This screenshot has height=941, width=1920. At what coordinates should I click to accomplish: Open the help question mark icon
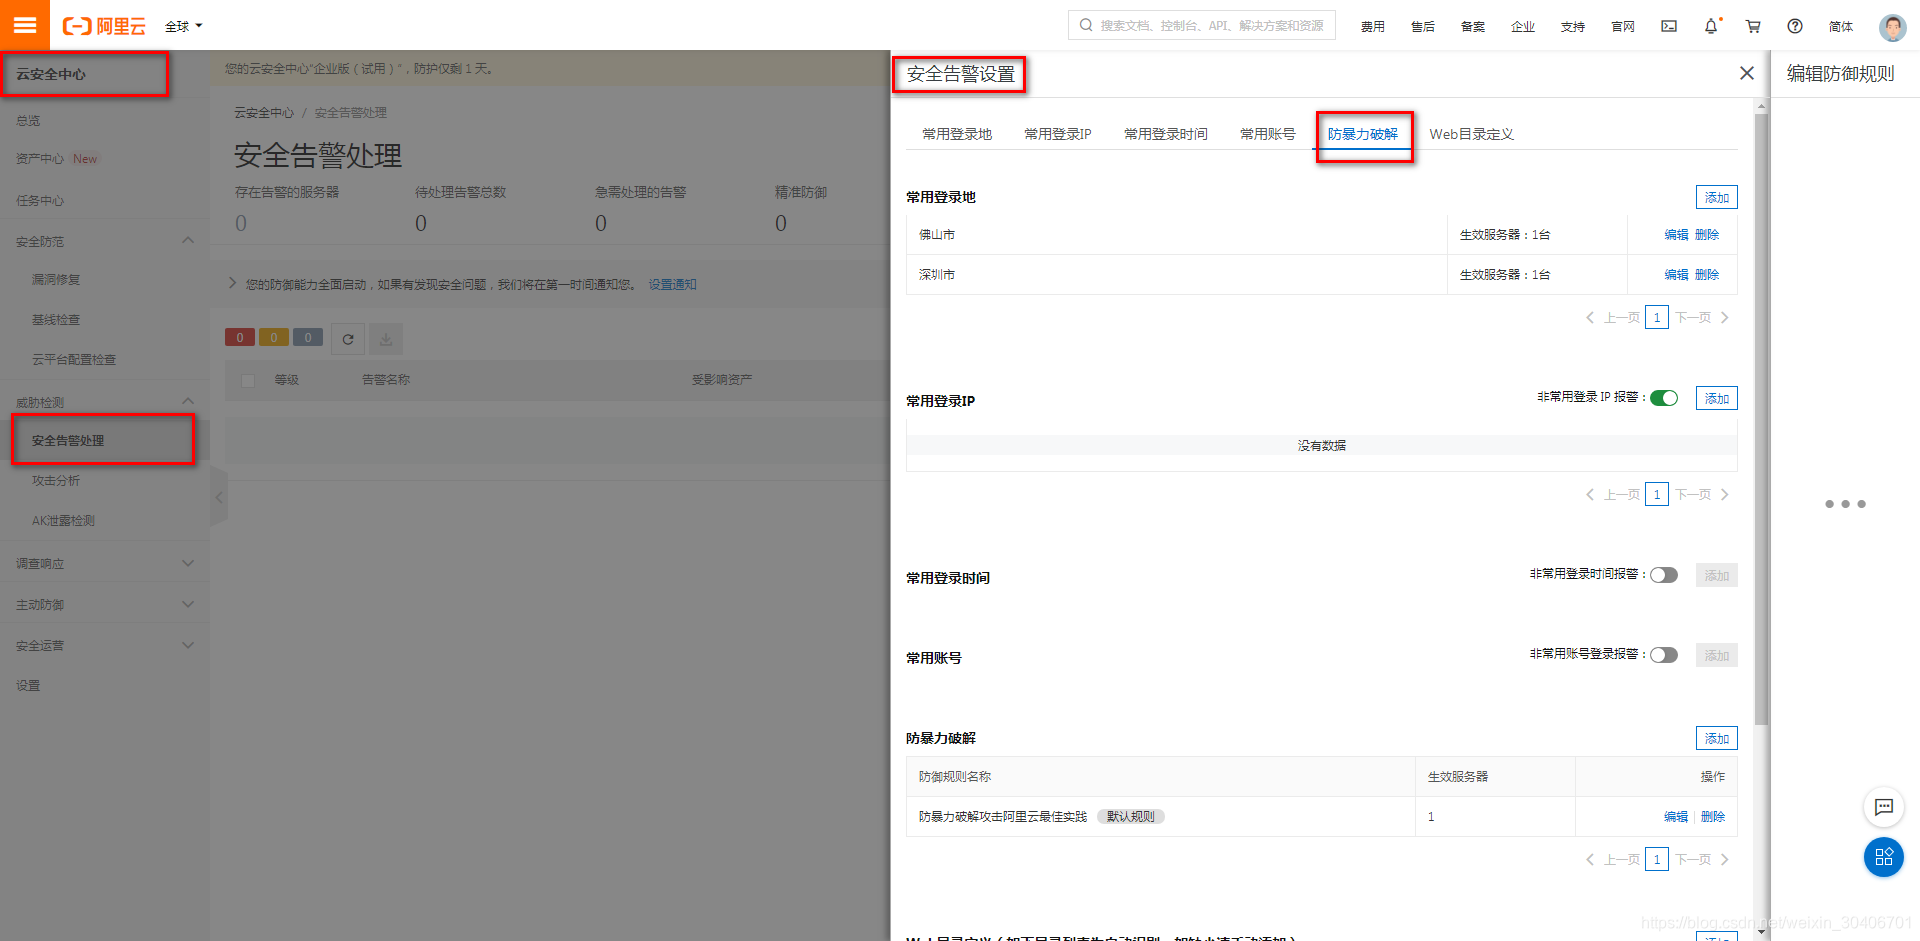pyautogui.click(x=1795, y=26)
